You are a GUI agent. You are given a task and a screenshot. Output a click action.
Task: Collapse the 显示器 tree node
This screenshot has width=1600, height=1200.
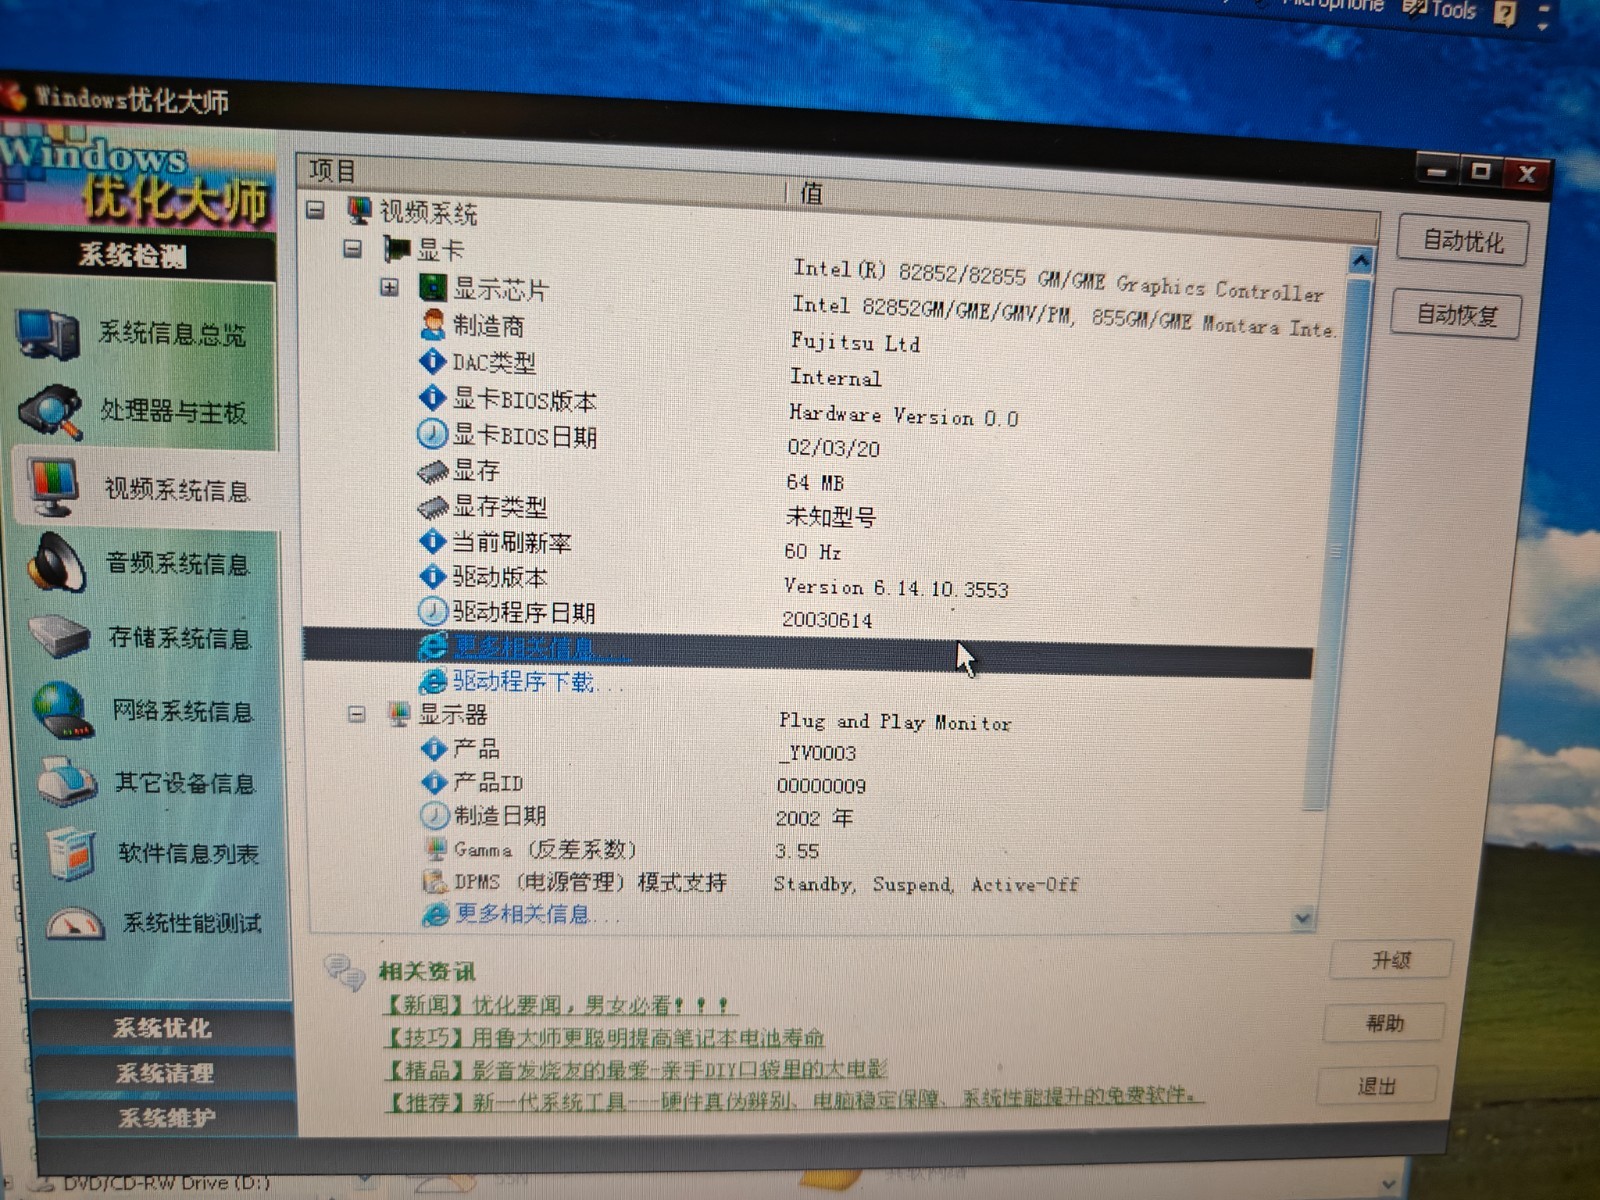(356, 714)
